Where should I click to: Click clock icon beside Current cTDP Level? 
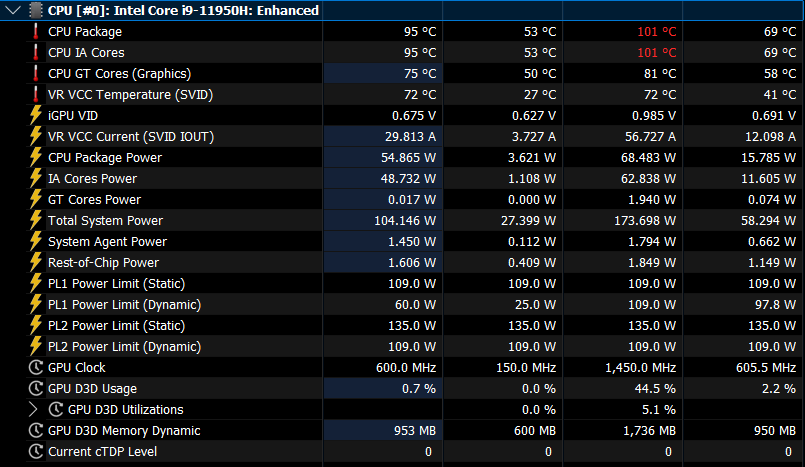coord(35,452)
